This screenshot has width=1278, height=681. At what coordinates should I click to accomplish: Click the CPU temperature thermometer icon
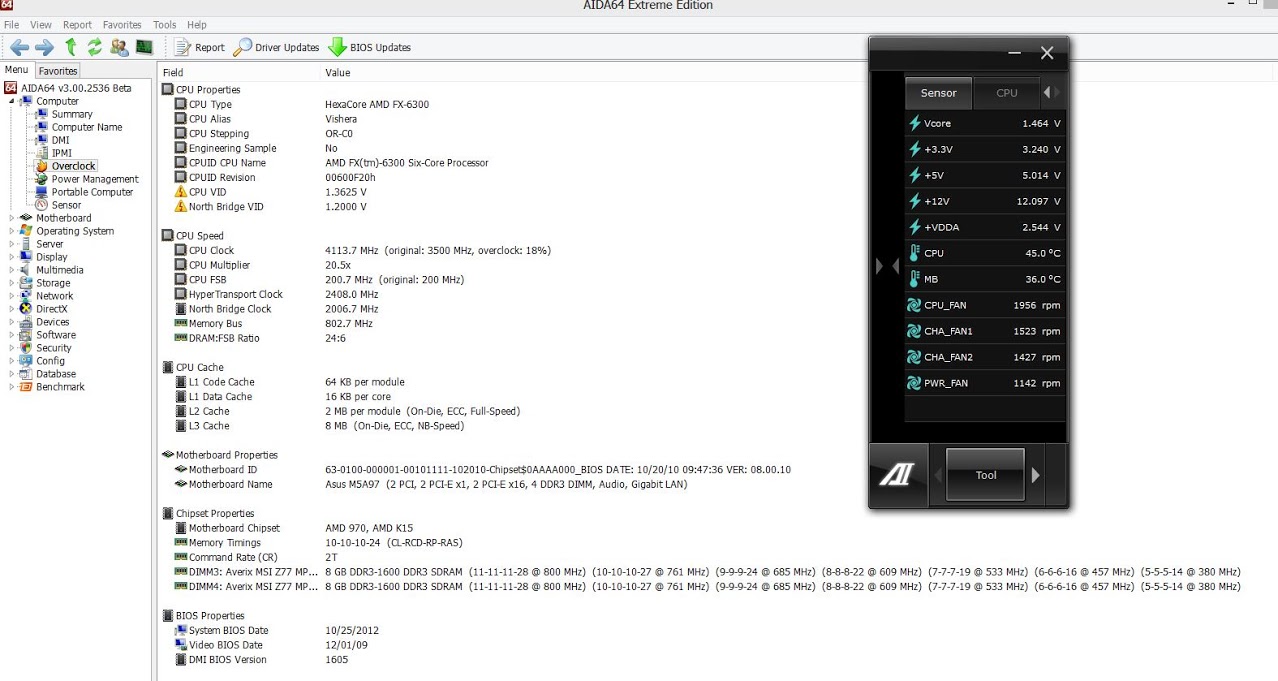click(914, 253)
